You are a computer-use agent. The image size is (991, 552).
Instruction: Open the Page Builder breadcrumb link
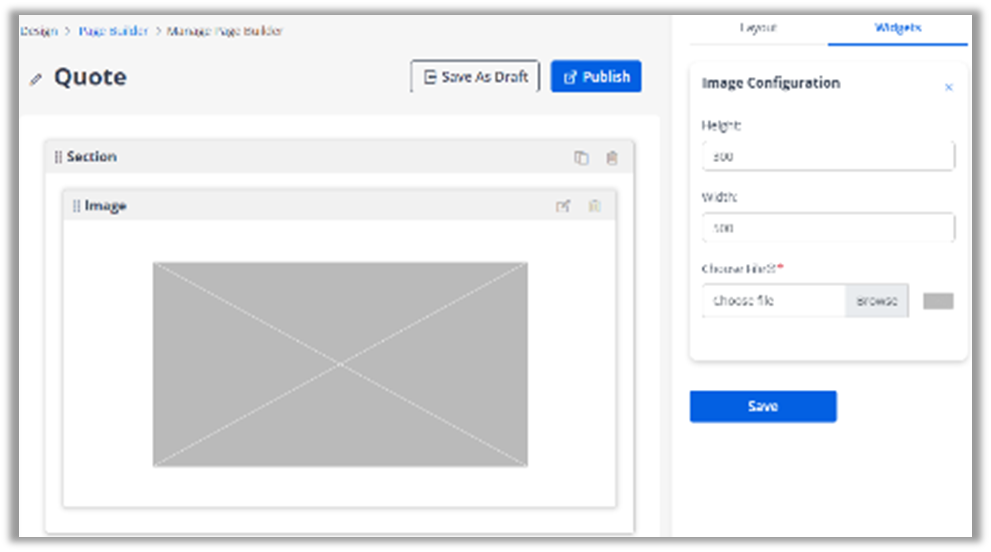tap(114, 31)
